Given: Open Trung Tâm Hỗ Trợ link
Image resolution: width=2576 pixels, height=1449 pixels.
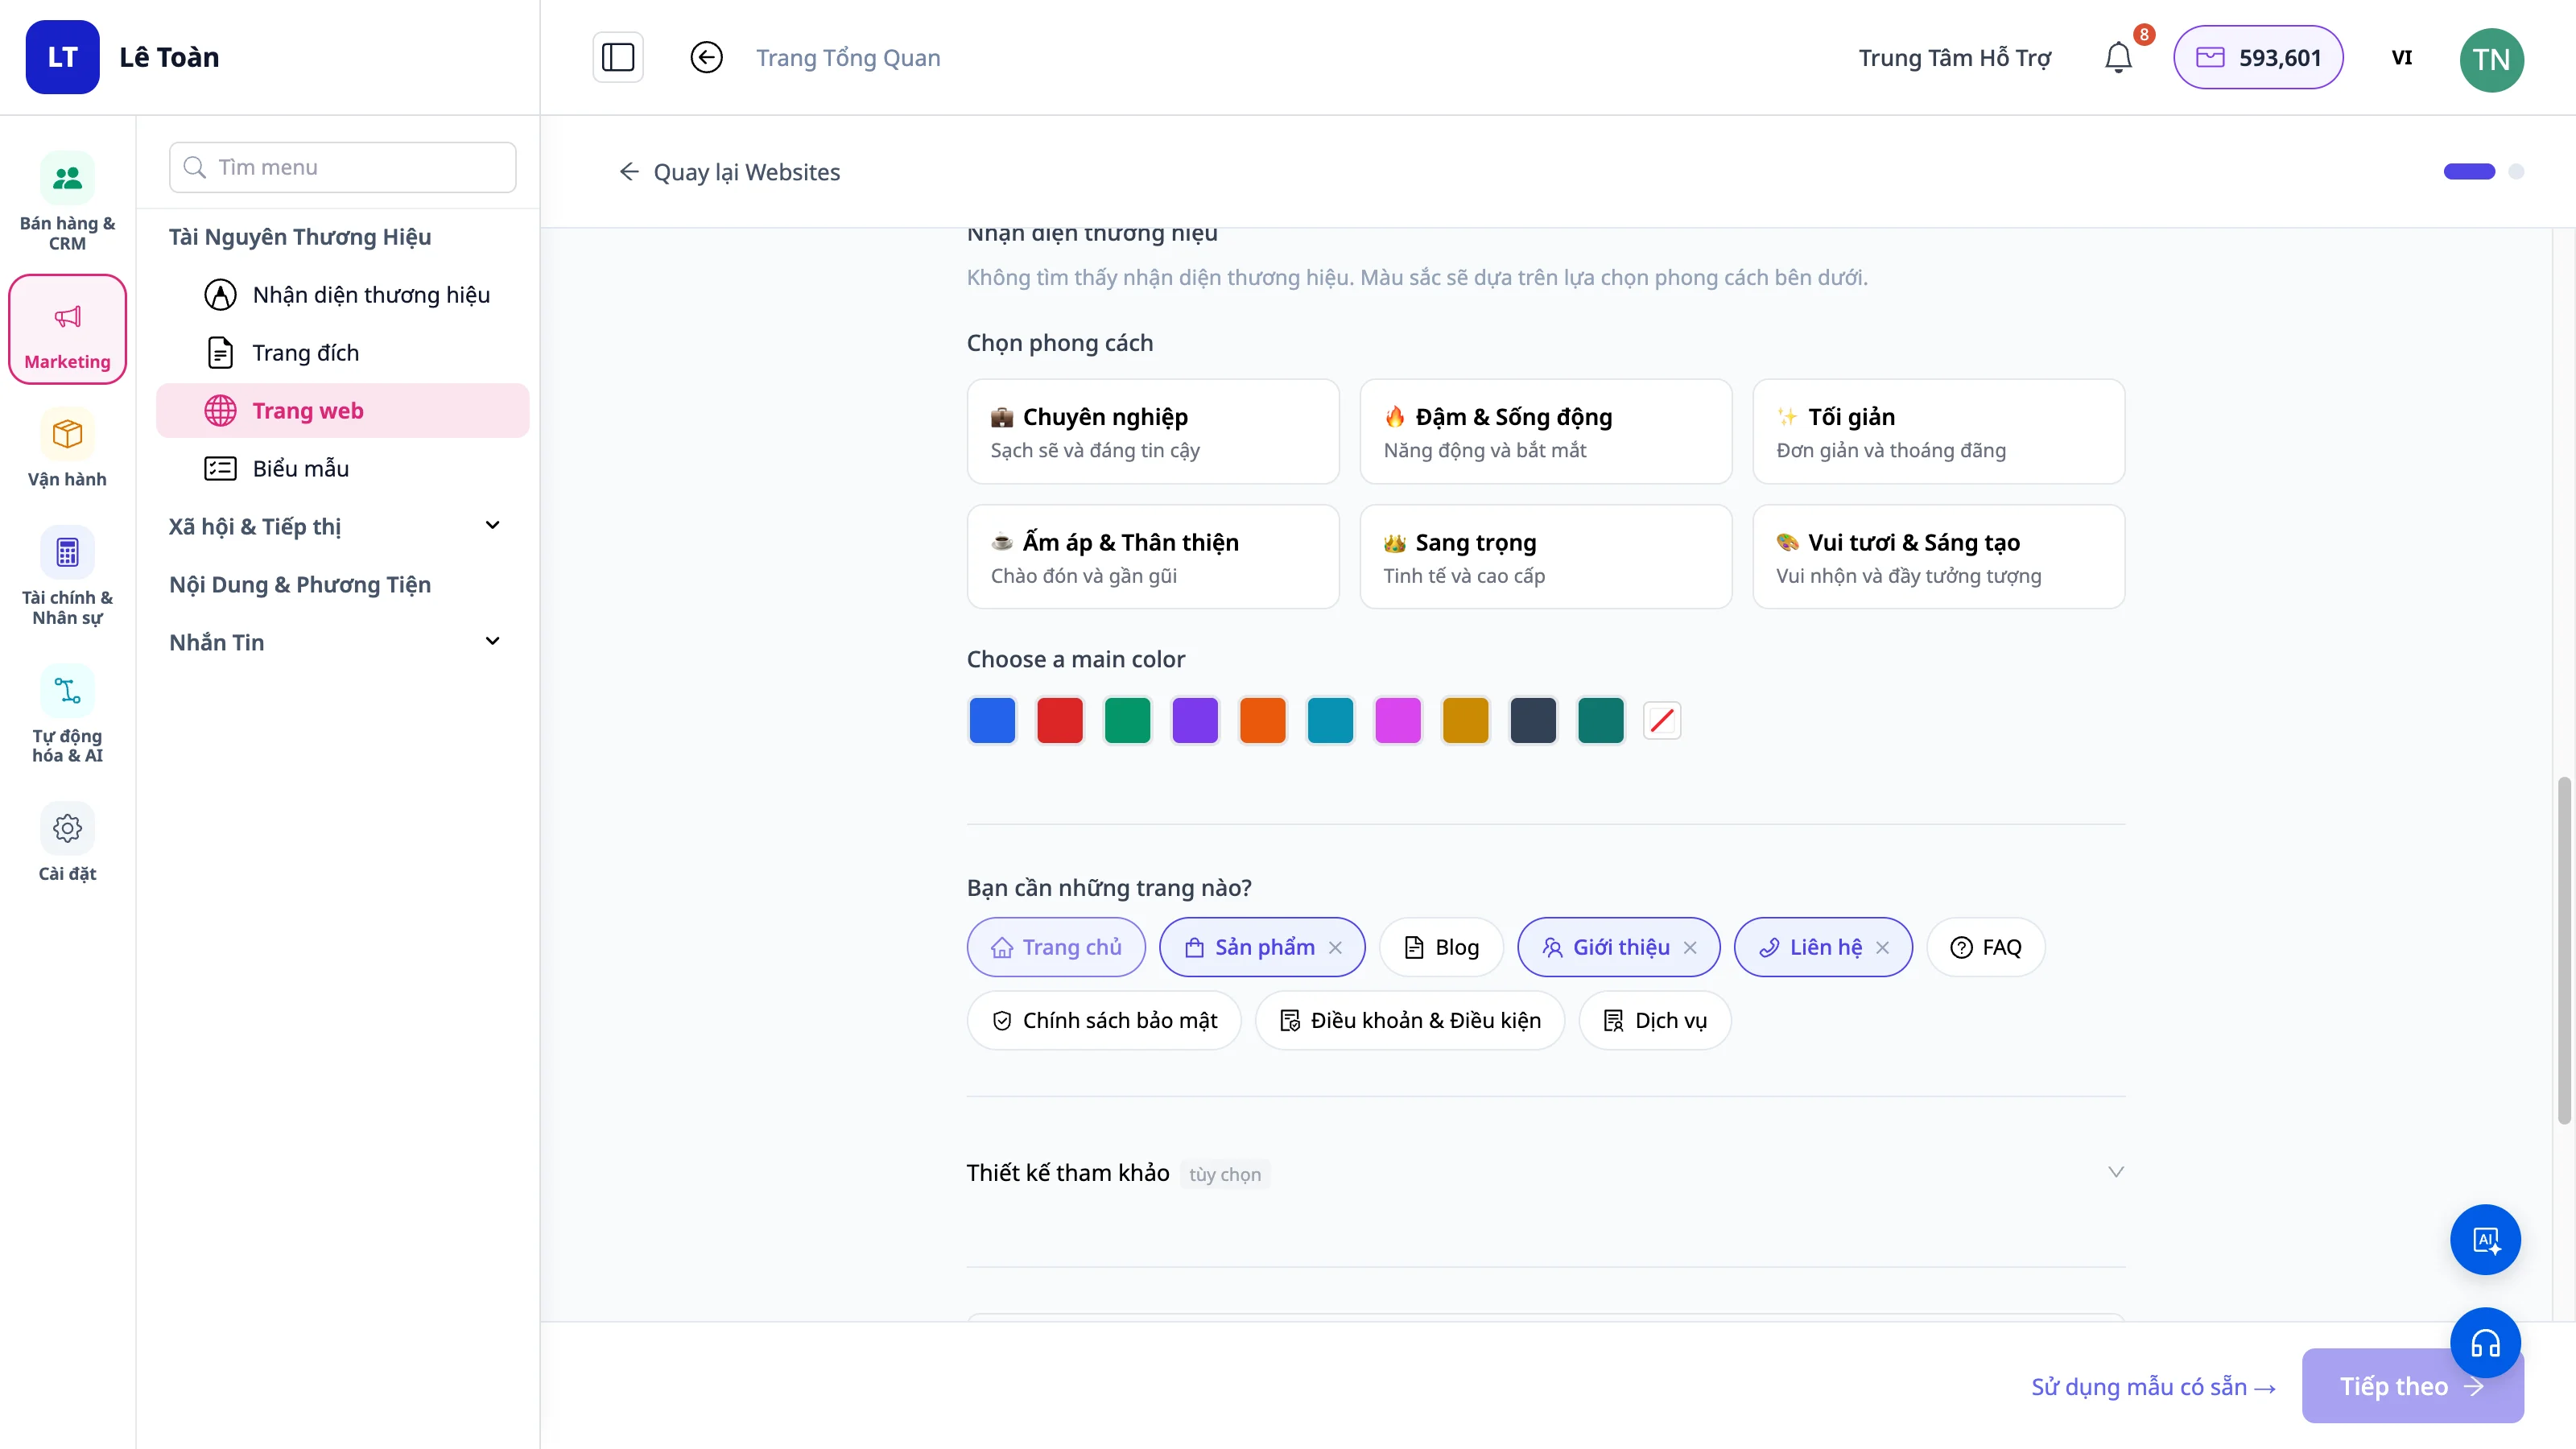Looking at the screenshot, I should (1954, 58).
